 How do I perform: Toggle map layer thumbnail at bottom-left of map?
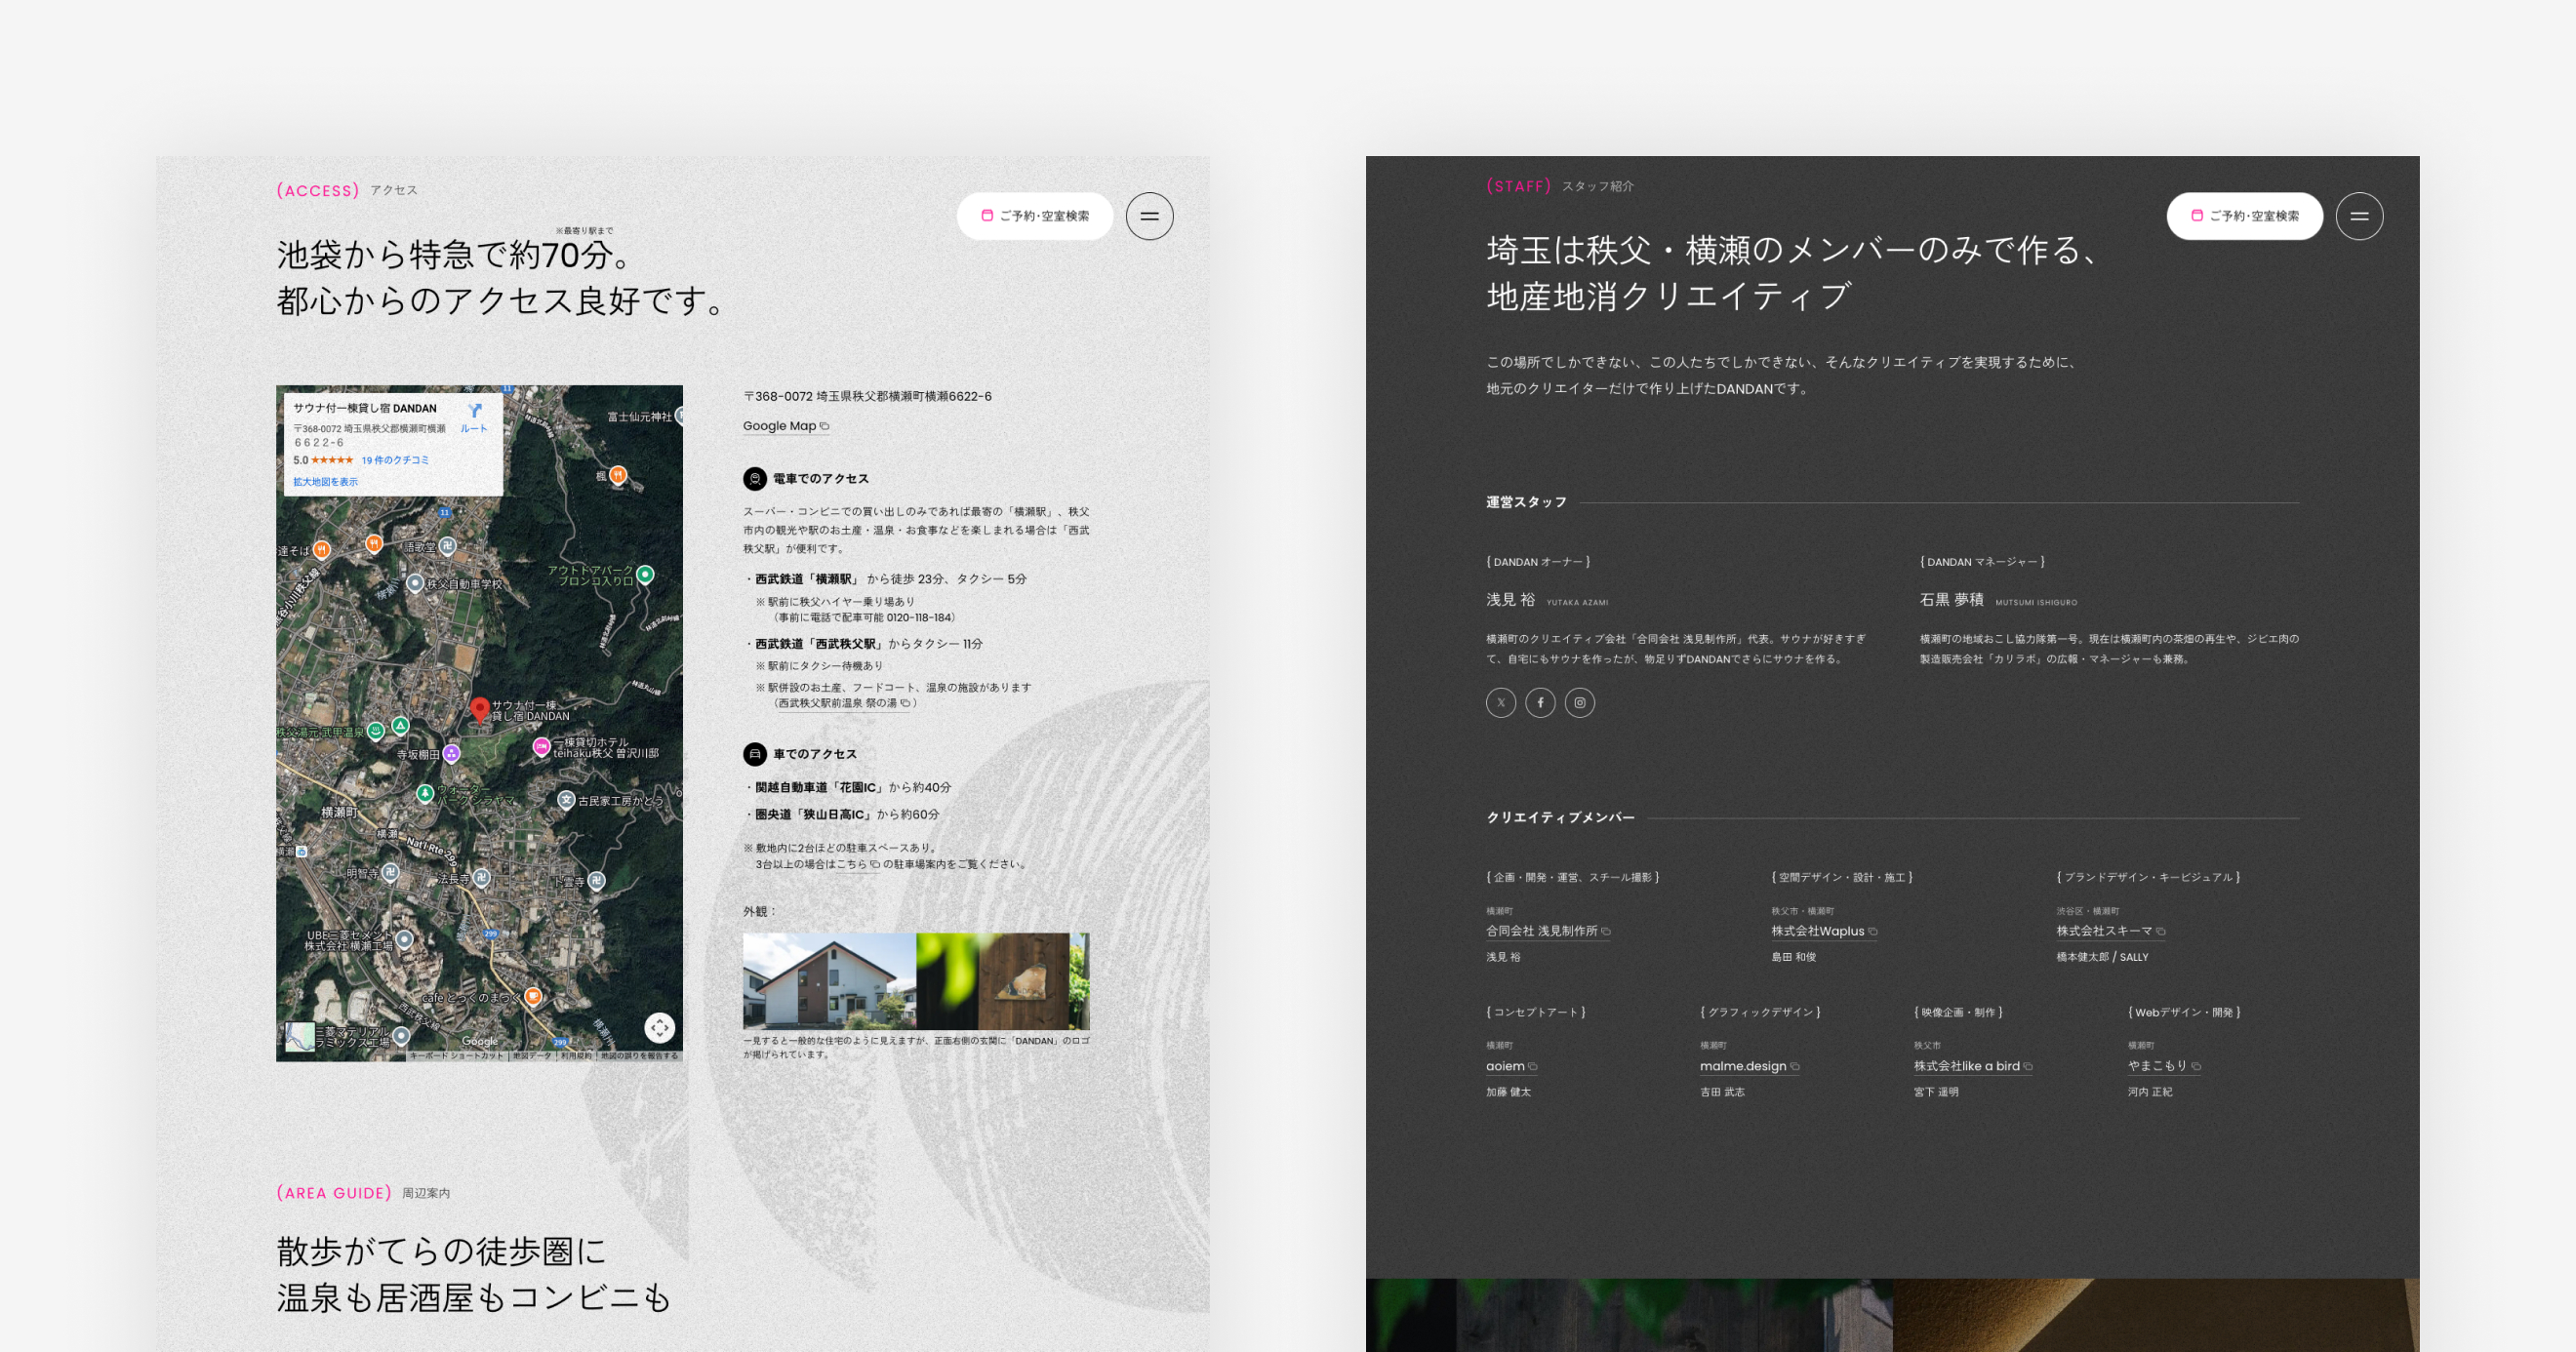pos(300,1036)
